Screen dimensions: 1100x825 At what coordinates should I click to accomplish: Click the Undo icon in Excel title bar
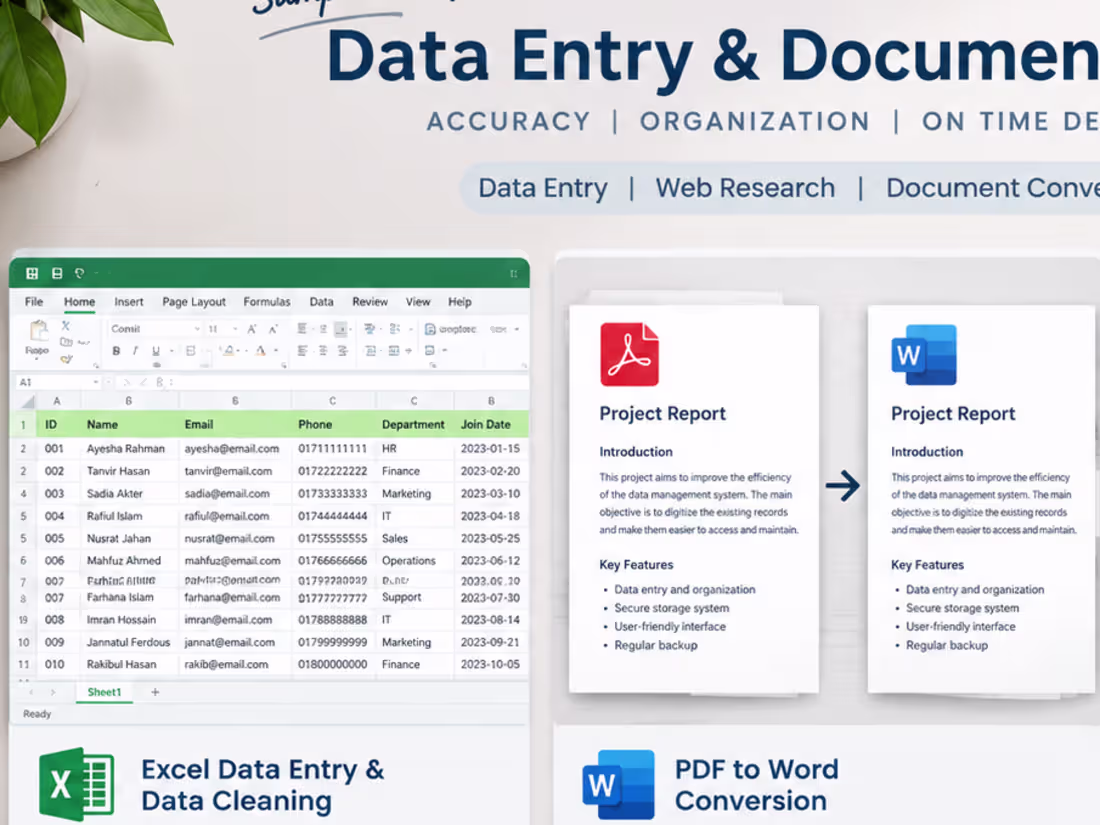[79, 273]
